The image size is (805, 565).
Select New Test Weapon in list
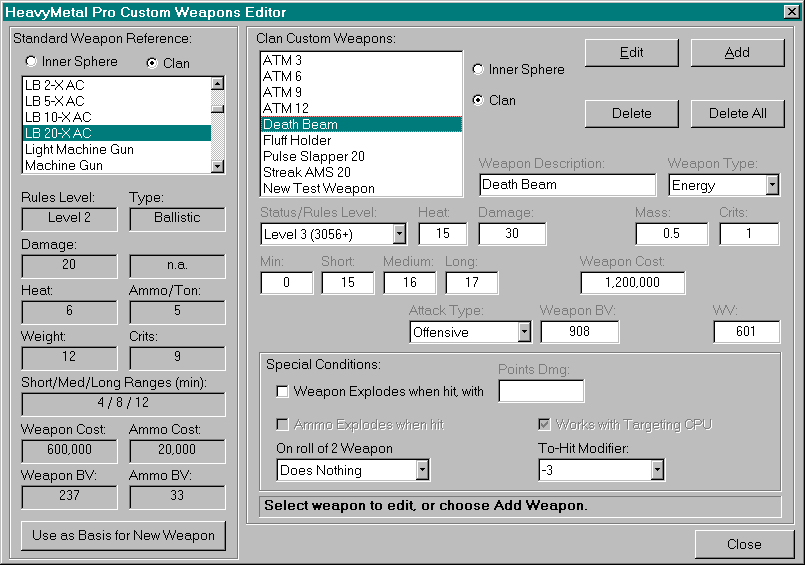click(361, 188)
